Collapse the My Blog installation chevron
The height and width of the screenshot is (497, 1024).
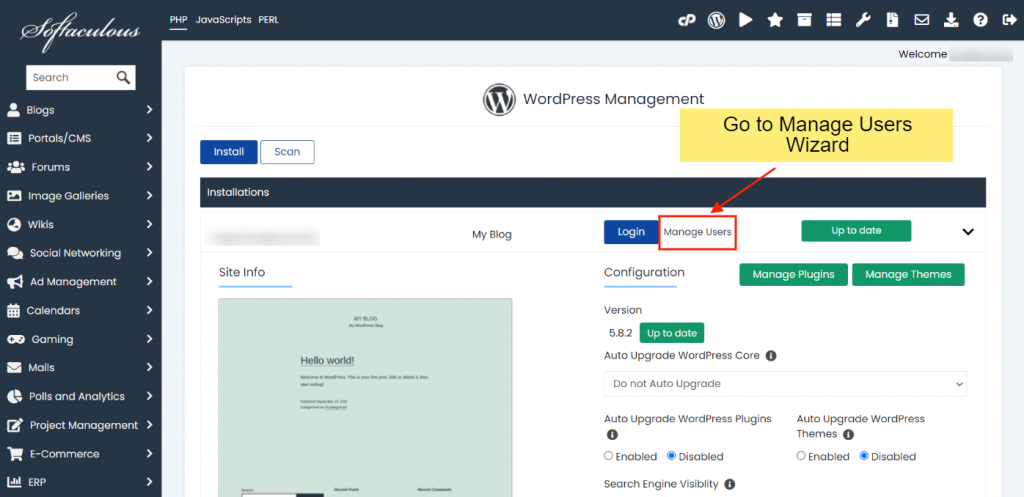968,231
